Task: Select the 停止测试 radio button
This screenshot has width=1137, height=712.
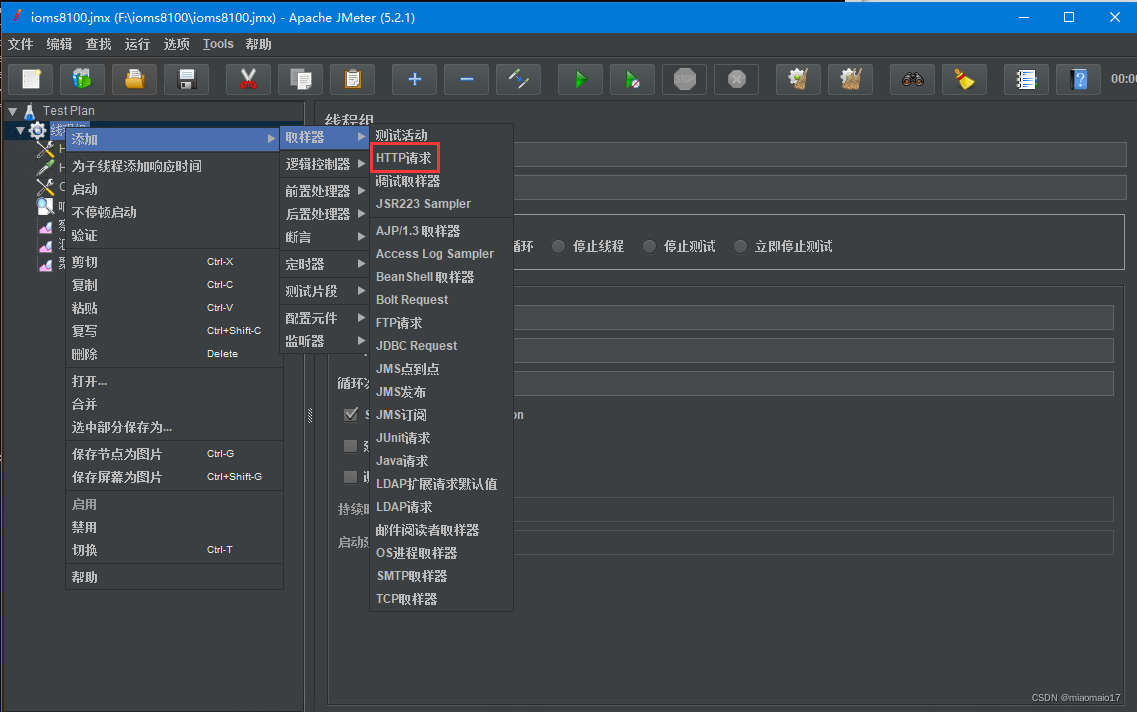Action: pos(649,247)
